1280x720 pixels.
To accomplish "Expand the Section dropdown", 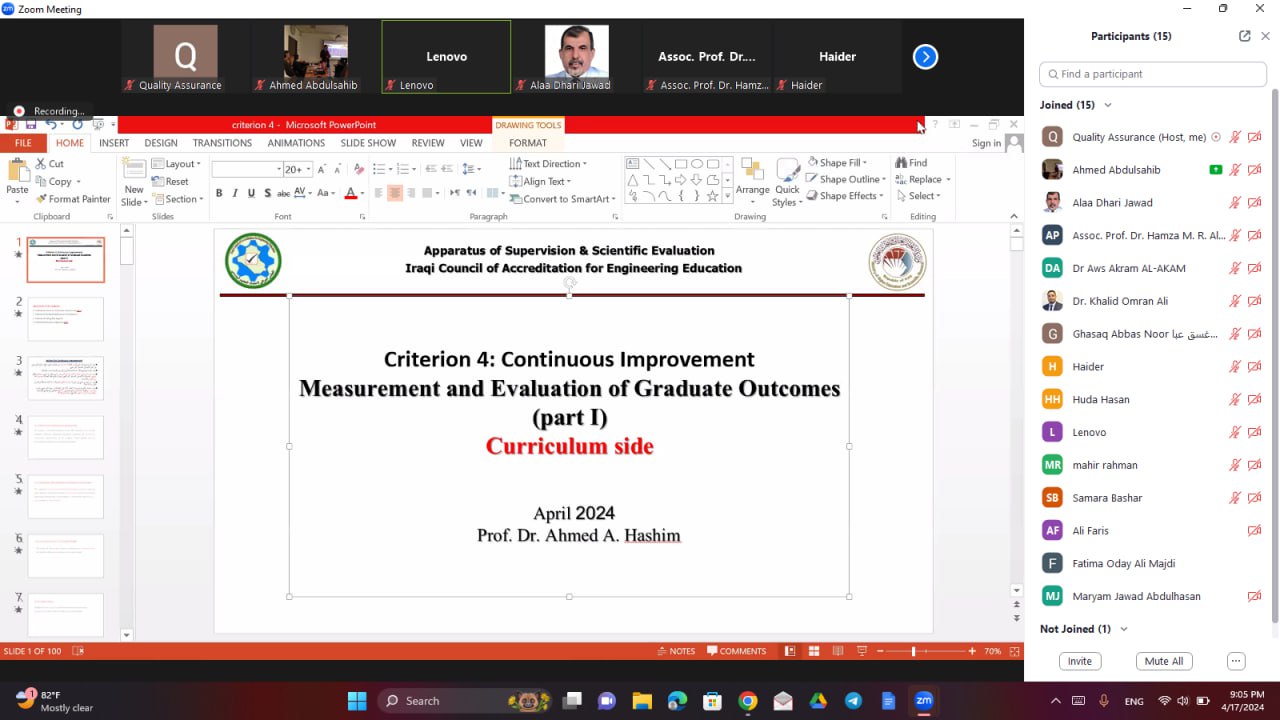I will tap(177, 199).
